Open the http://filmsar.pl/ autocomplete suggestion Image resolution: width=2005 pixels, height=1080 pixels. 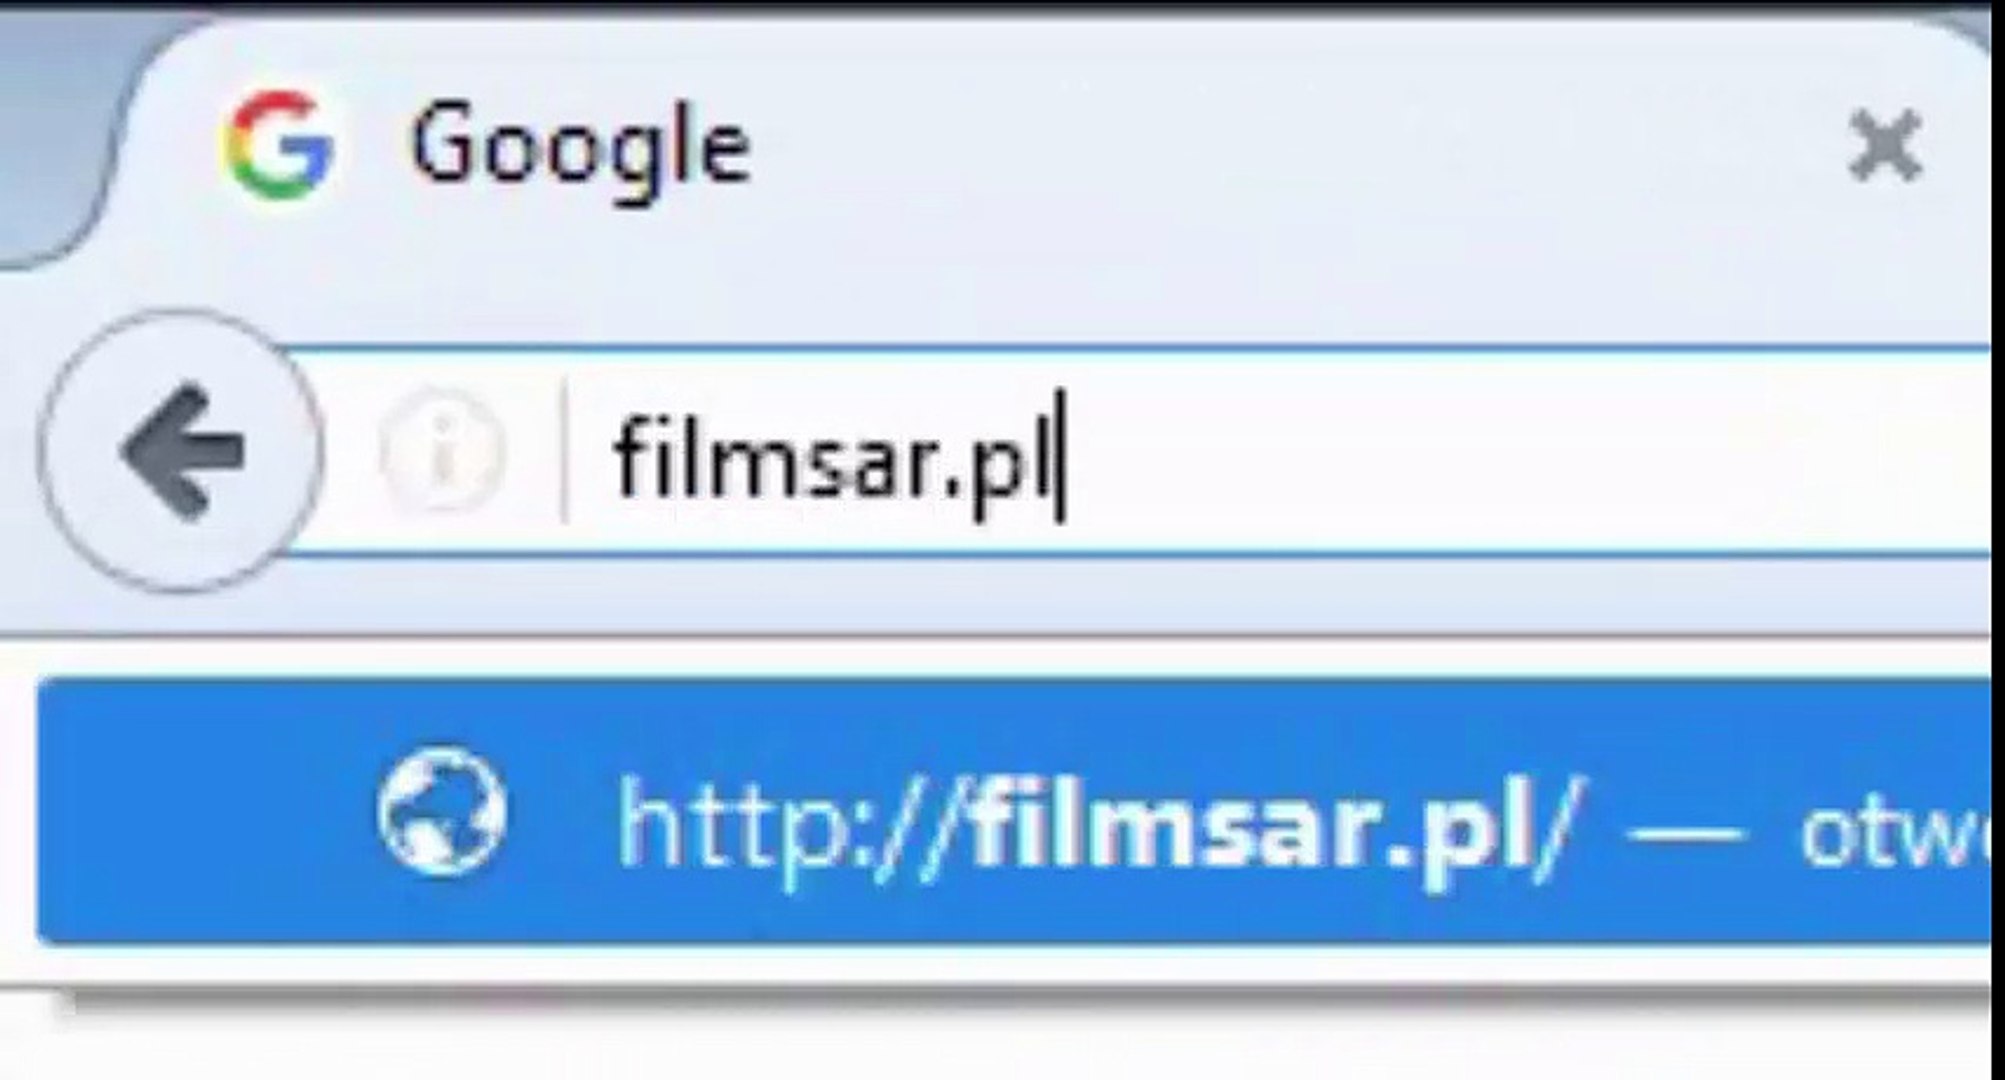coord(1014,811)
